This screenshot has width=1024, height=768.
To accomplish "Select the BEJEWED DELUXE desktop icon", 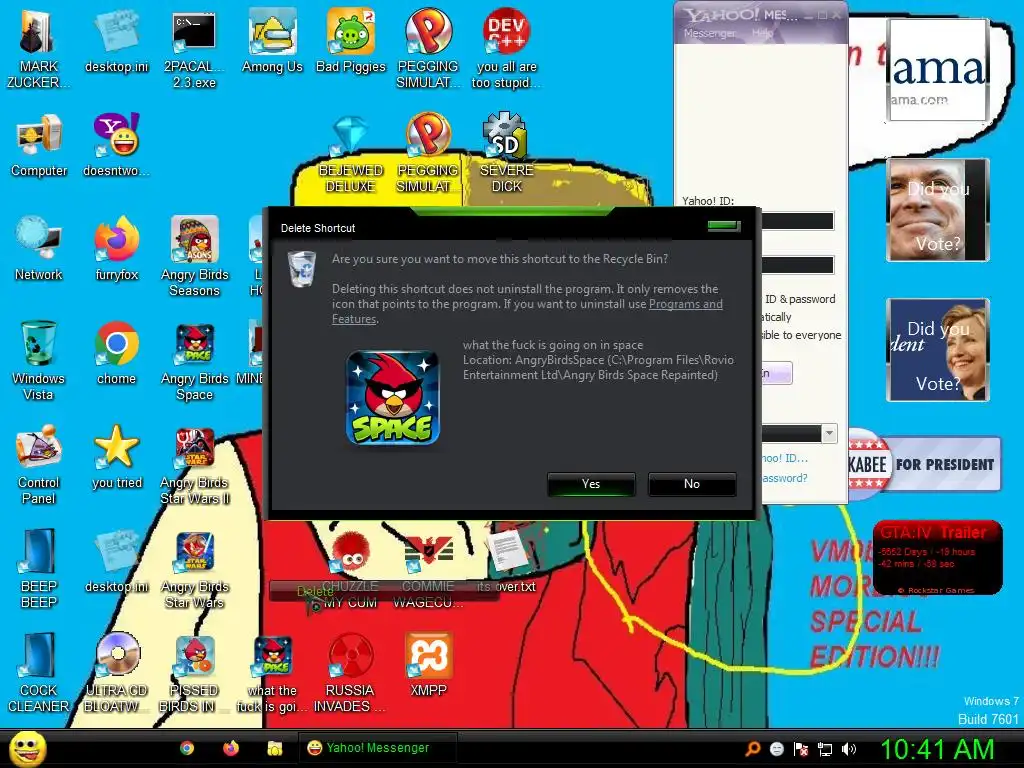I will click(351, 154).
